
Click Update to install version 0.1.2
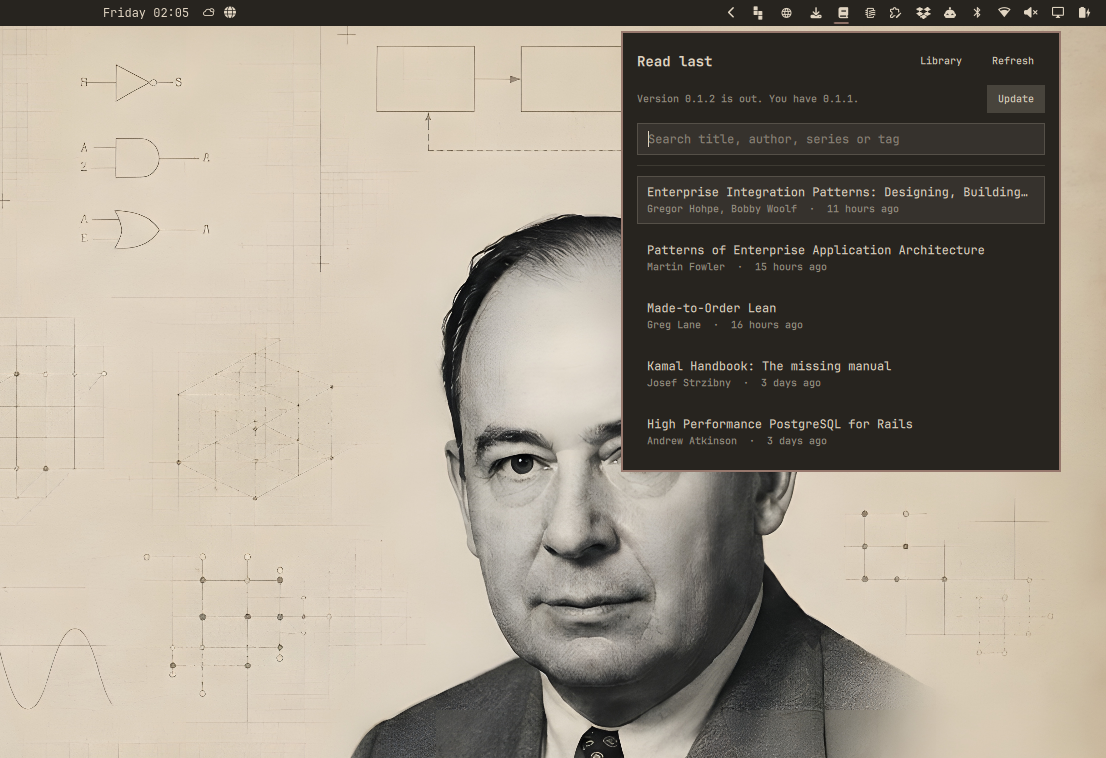point(1016,99)
